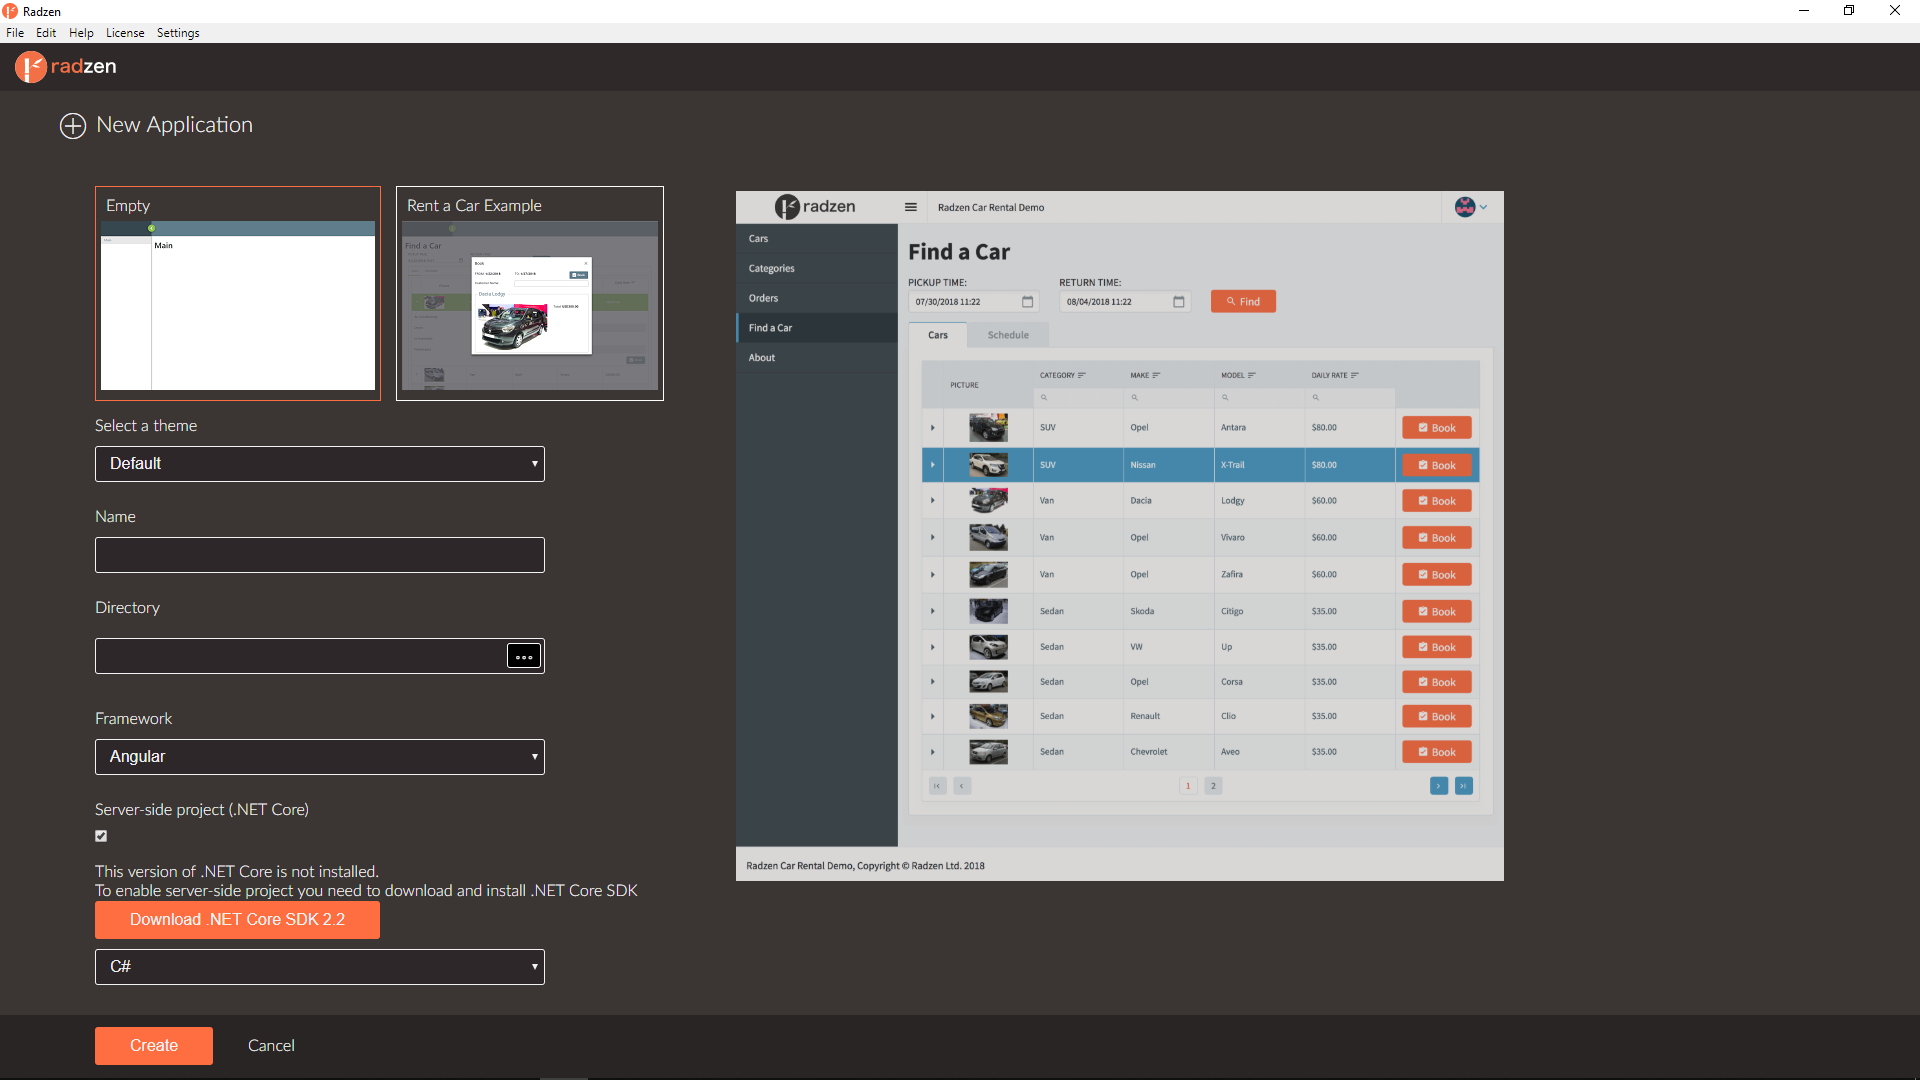This screenshot has height=1080, width=1920.
Task: Go to page 2 in the pager
Action: click(x=1213, y=786)
